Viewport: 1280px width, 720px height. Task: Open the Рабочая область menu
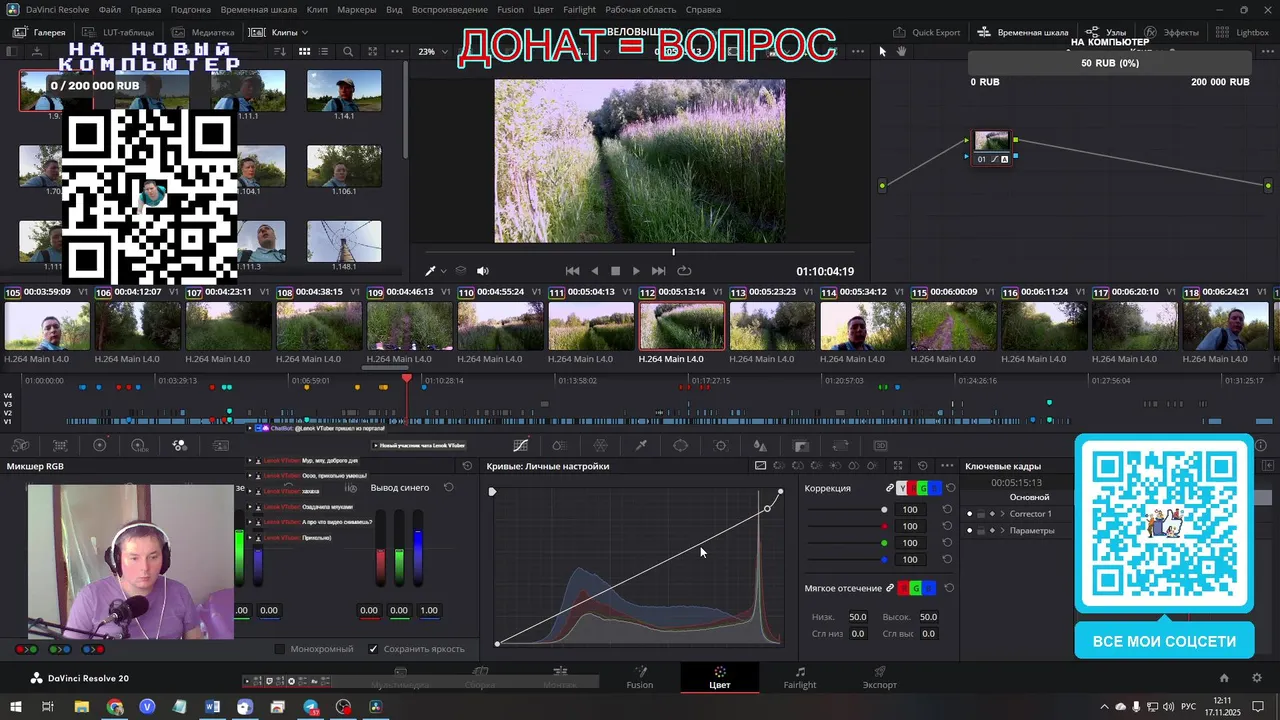pyautogui.click(x=641, y=10)
